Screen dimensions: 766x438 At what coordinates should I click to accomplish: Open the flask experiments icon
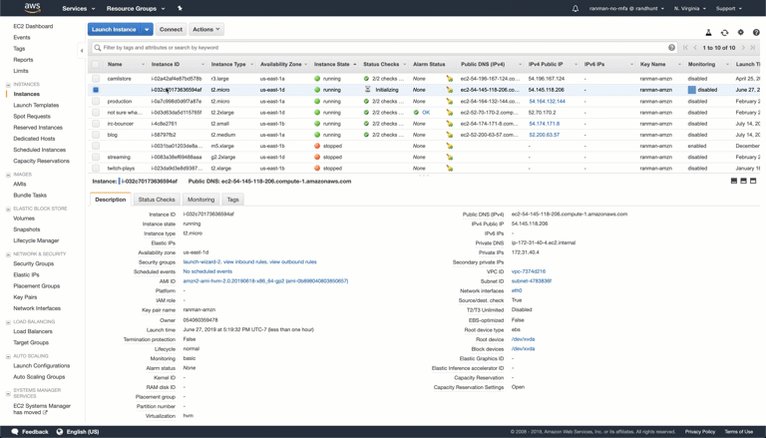click(708, 32)
